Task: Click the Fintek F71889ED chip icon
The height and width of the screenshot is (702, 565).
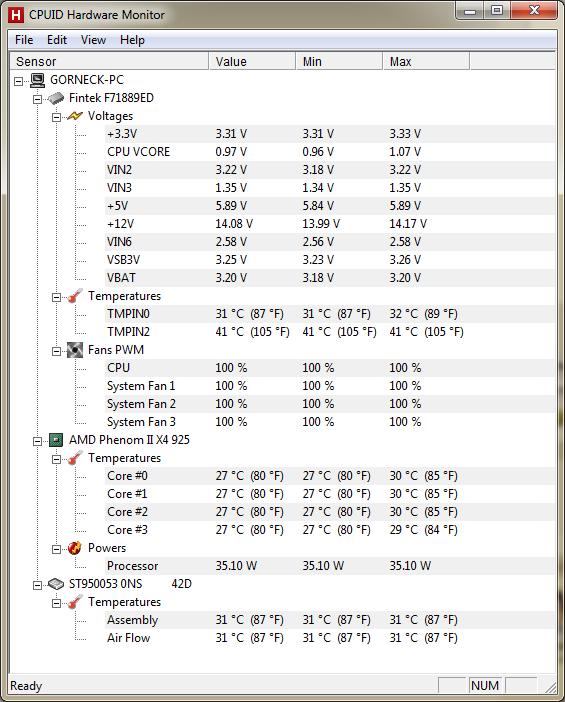Action: (56, 98)
